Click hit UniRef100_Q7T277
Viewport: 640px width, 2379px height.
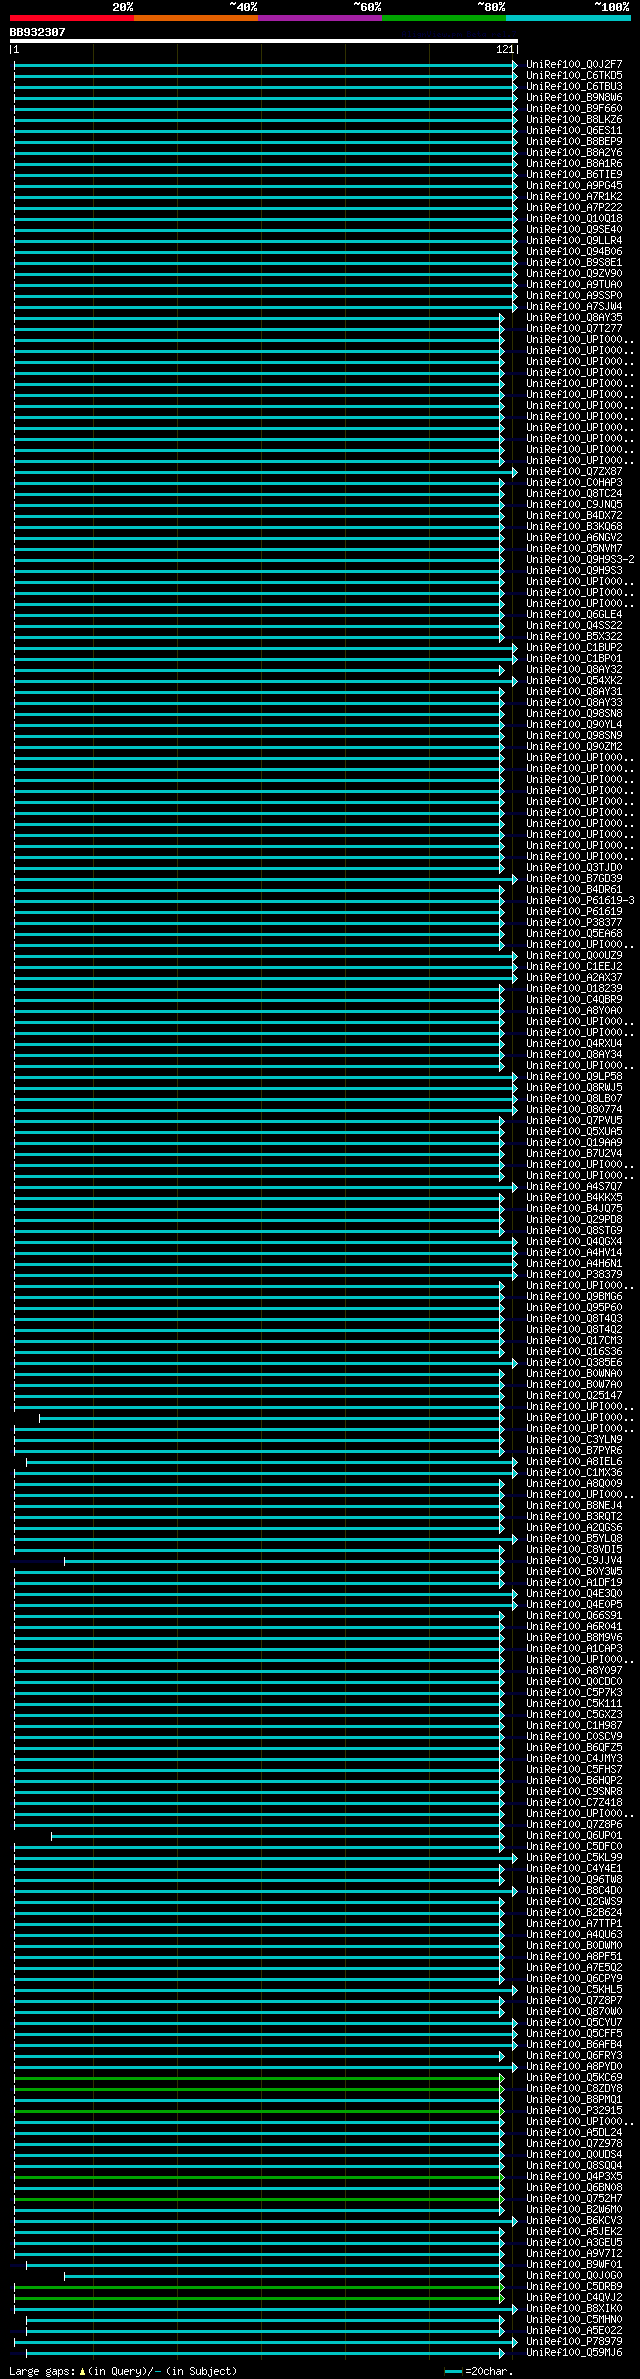pyautogui.click(x=574, y=328)
